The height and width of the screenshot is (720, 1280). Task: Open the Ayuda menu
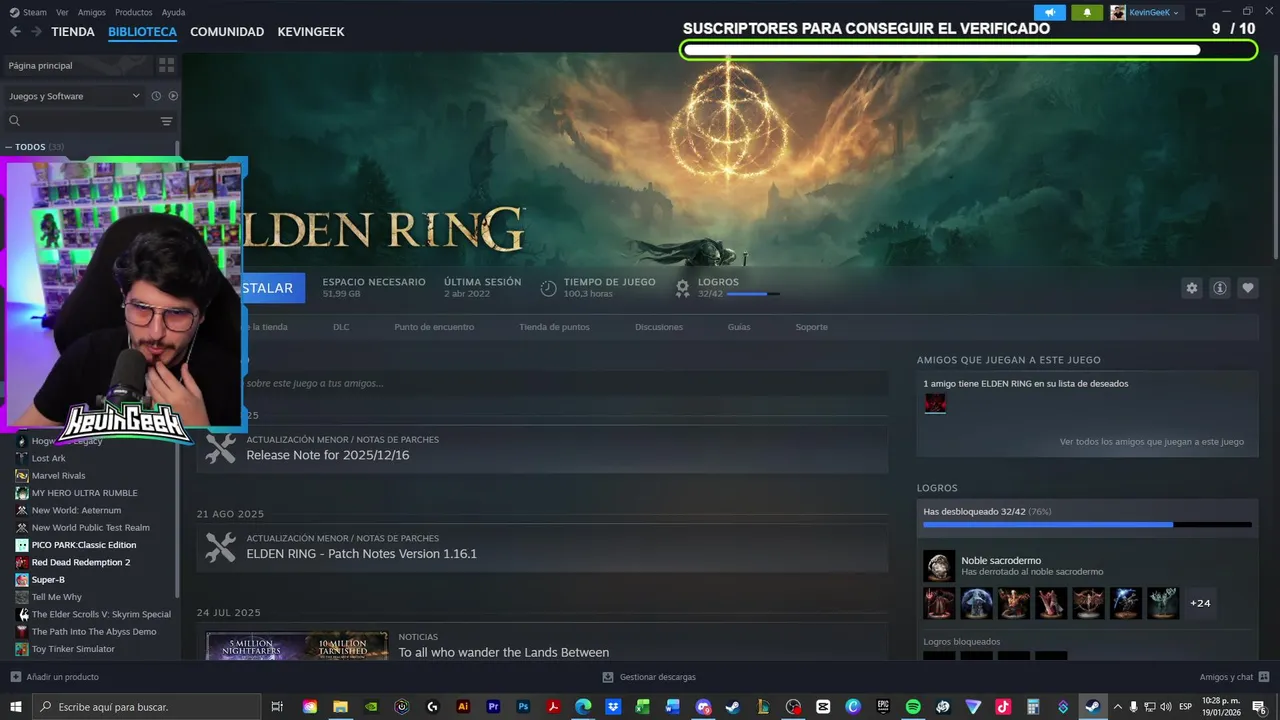[173, 12]
